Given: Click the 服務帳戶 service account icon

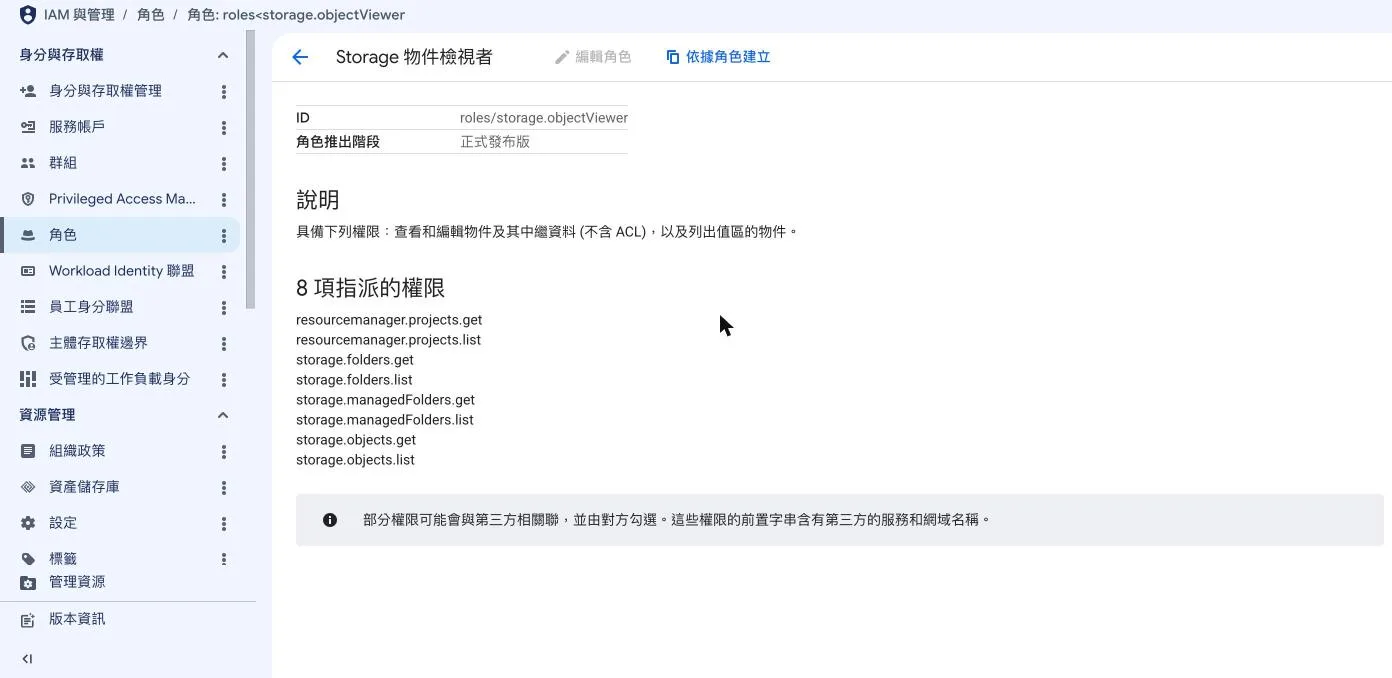Looking at the screenshot, I should (x=28, y=127).
